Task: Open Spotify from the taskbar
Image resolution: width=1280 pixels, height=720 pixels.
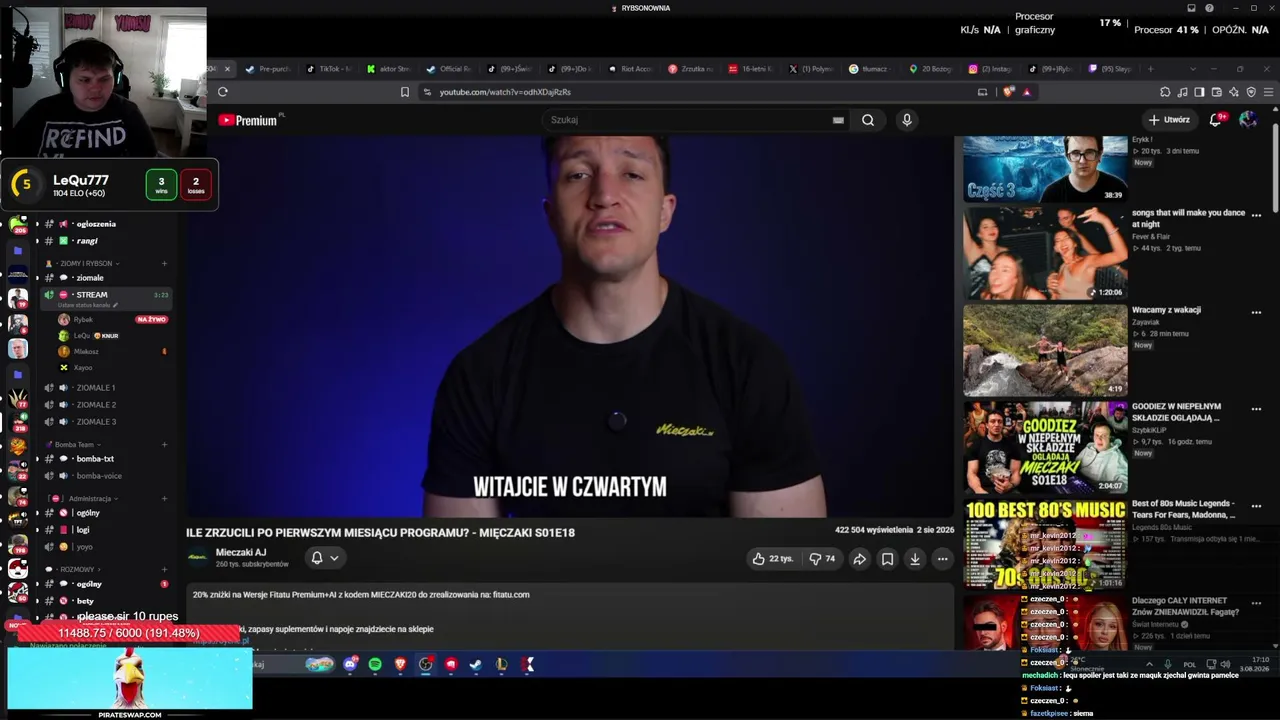Action: (375, 664)
